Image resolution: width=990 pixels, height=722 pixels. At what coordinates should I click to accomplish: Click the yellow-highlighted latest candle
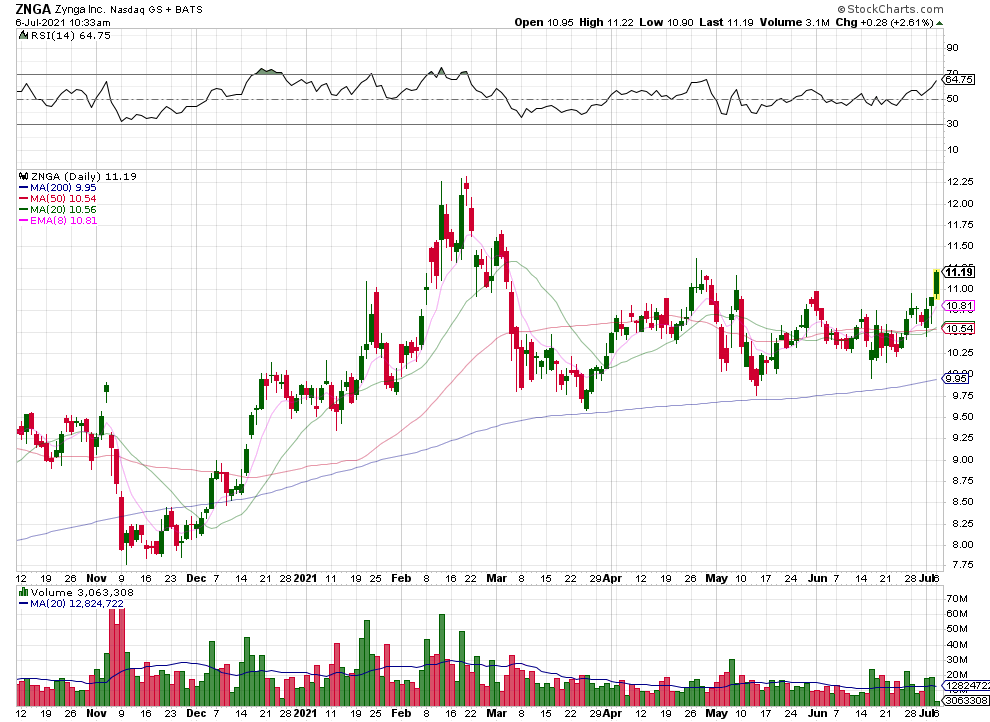[936, 283]
